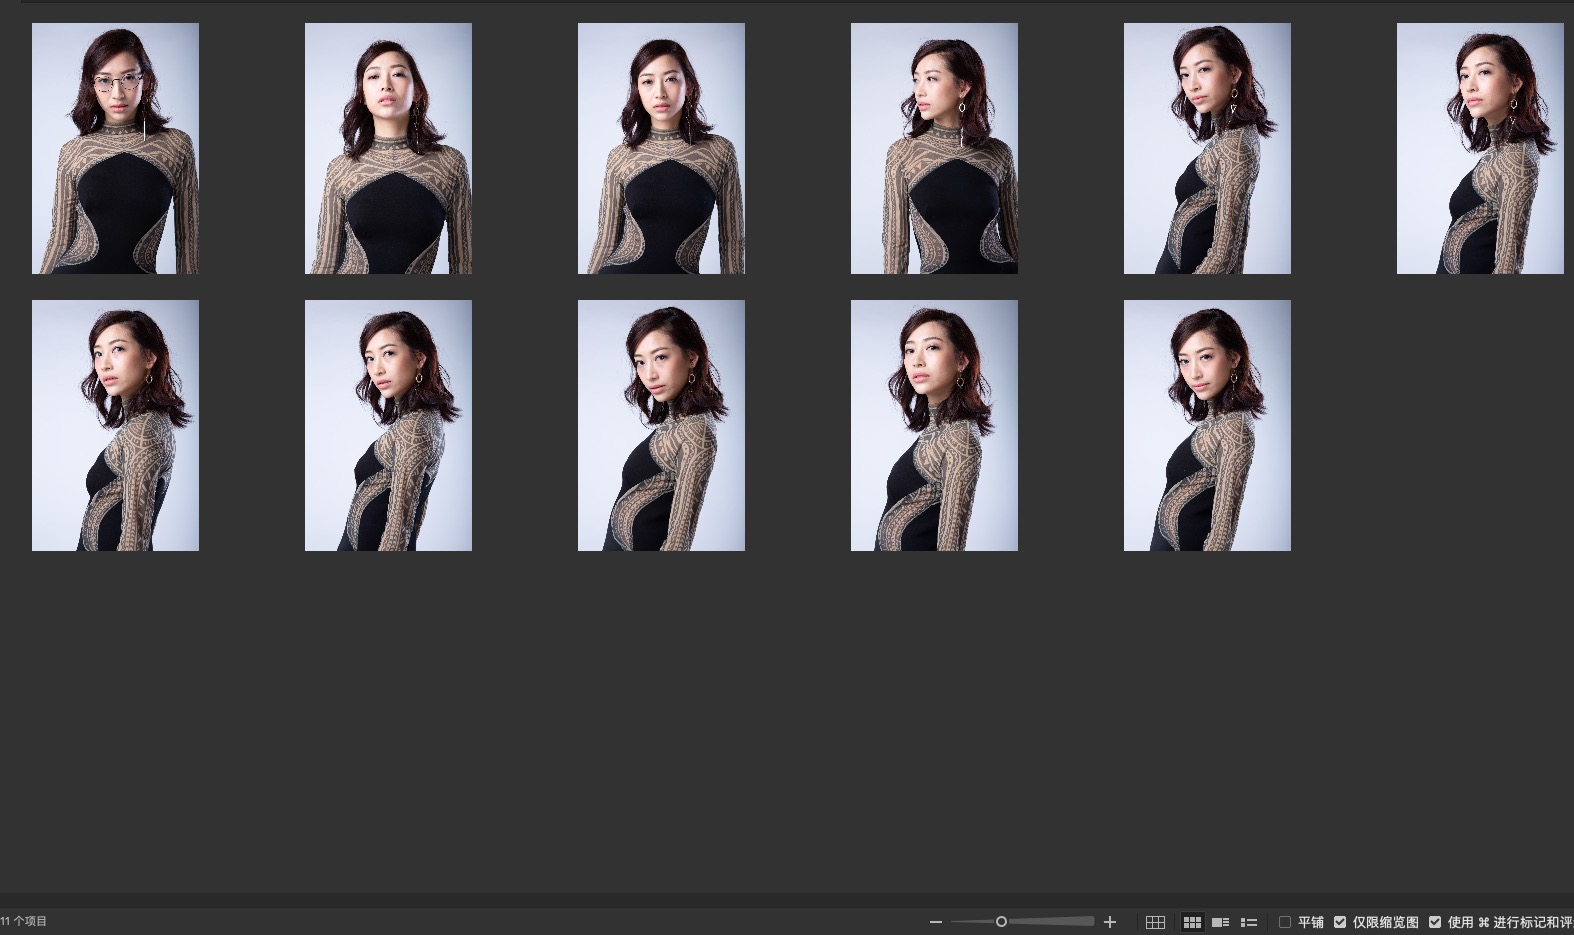Select the third thumbnail in the top row

[661, 148]
